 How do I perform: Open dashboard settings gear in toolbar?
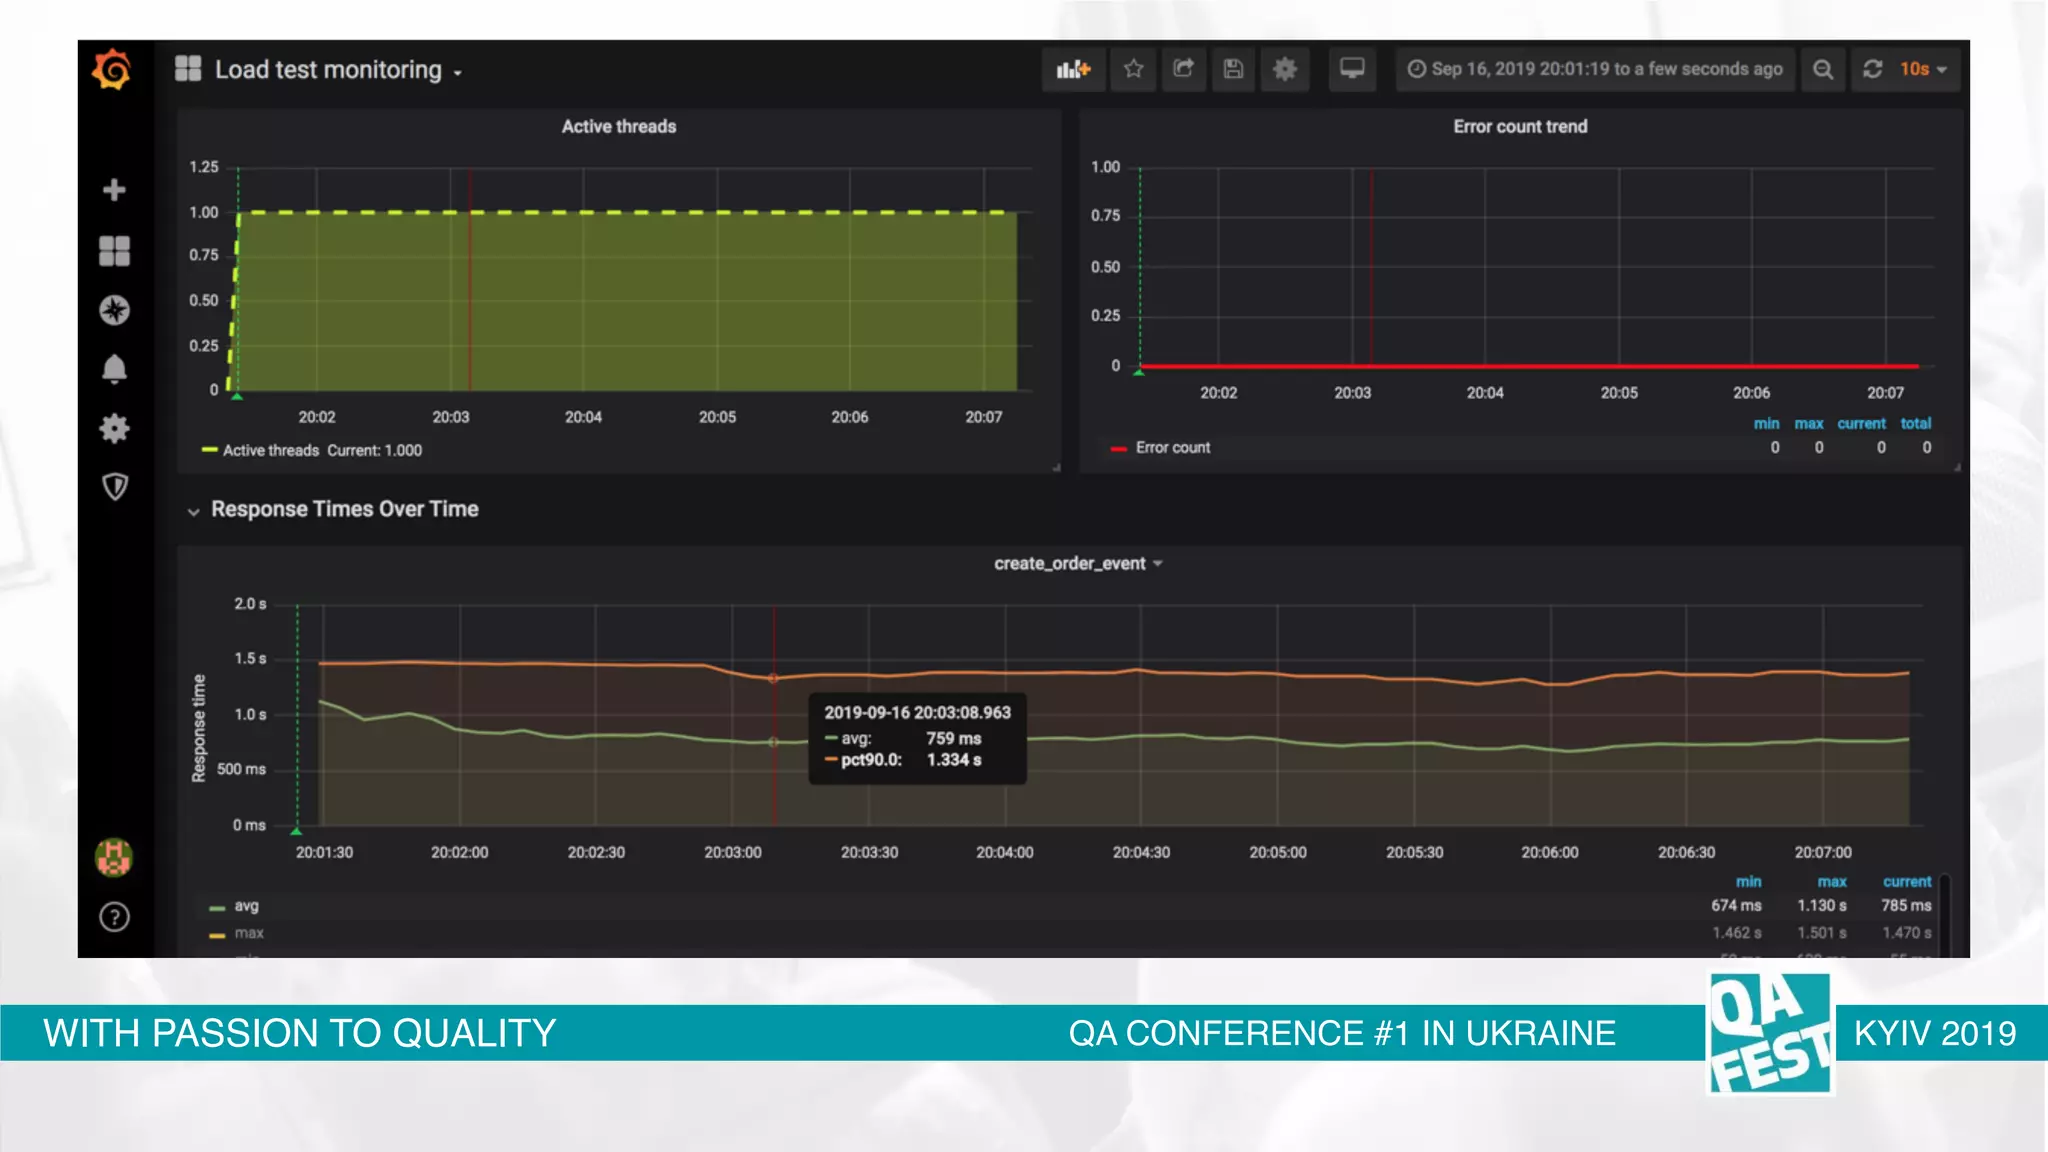point(1284,69)
